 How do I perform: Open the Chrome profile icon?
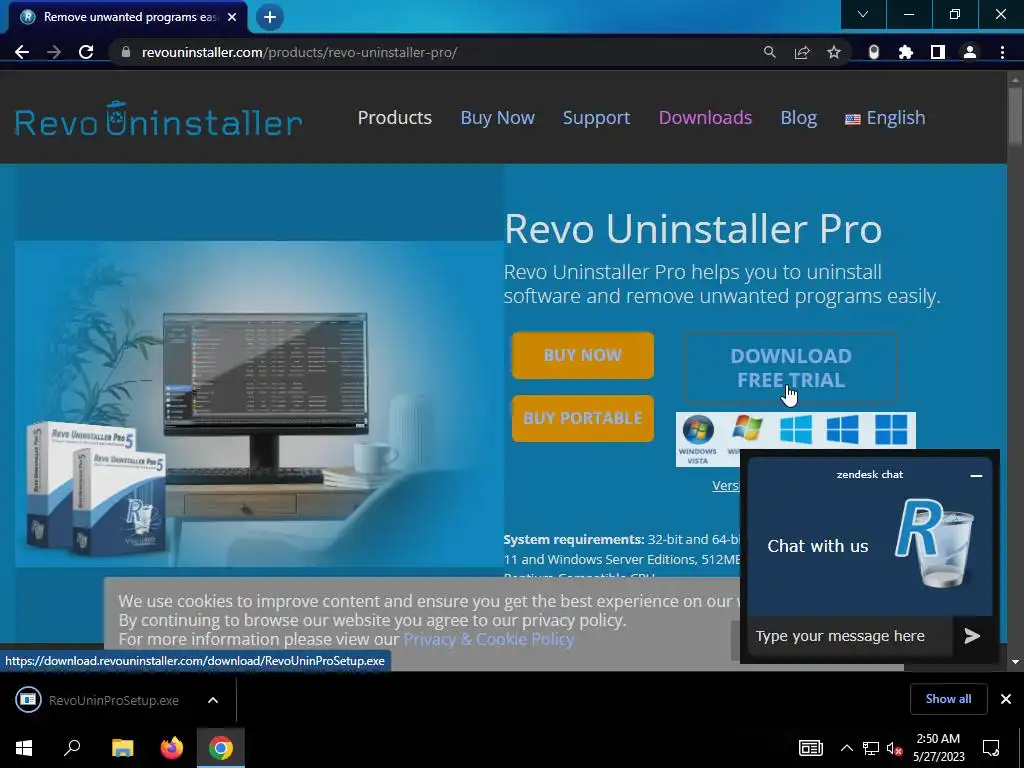coord(970,52)
